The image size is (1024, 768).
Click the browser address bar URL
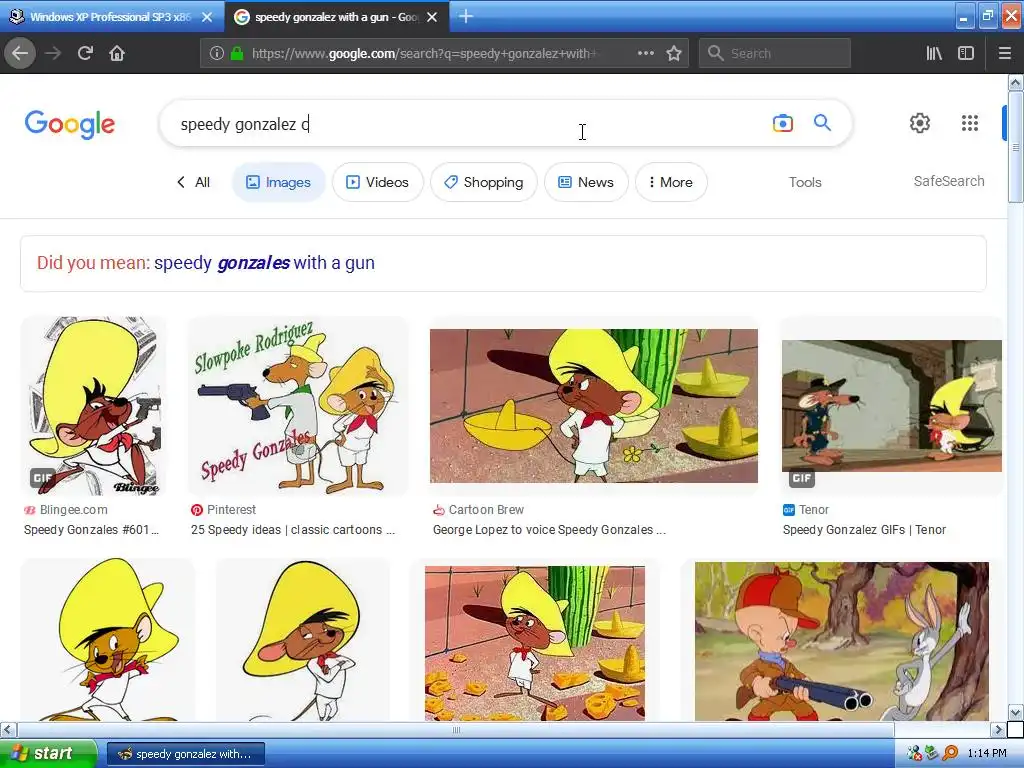[424, 54]
